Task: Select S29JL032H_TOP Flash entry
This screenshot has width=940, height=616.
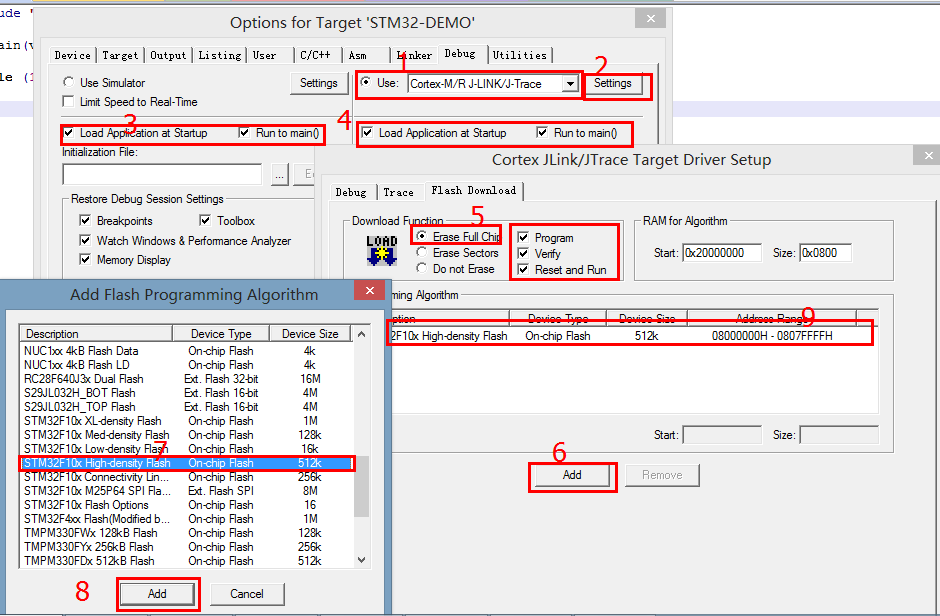Action: click(186, 407)
